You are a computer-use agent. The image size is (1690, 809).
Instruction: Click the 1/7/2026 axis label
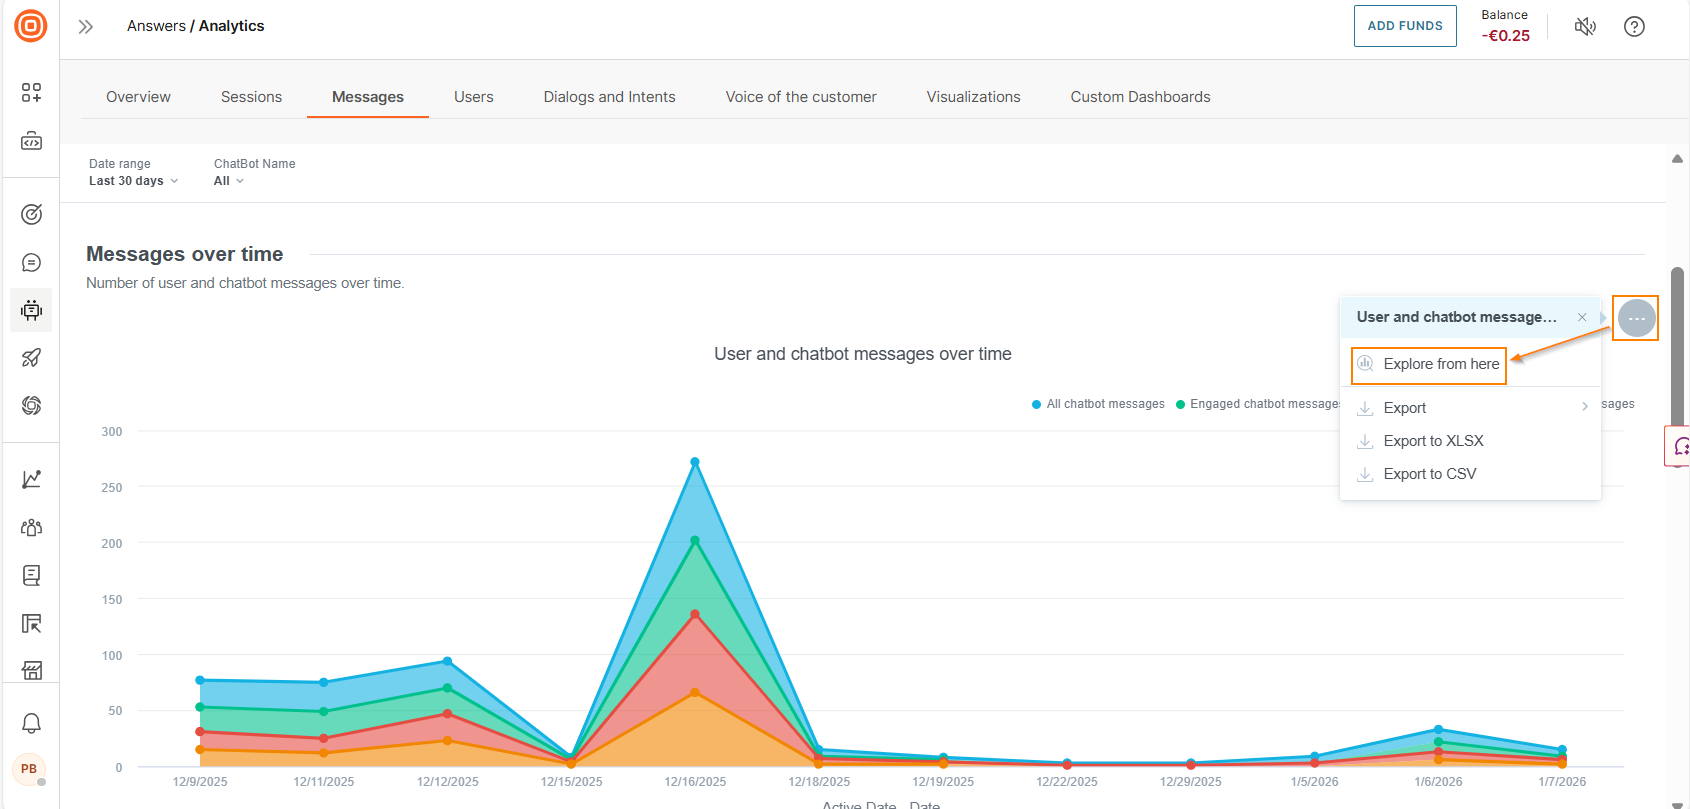pyautogui.click(x=1562, y=782)
